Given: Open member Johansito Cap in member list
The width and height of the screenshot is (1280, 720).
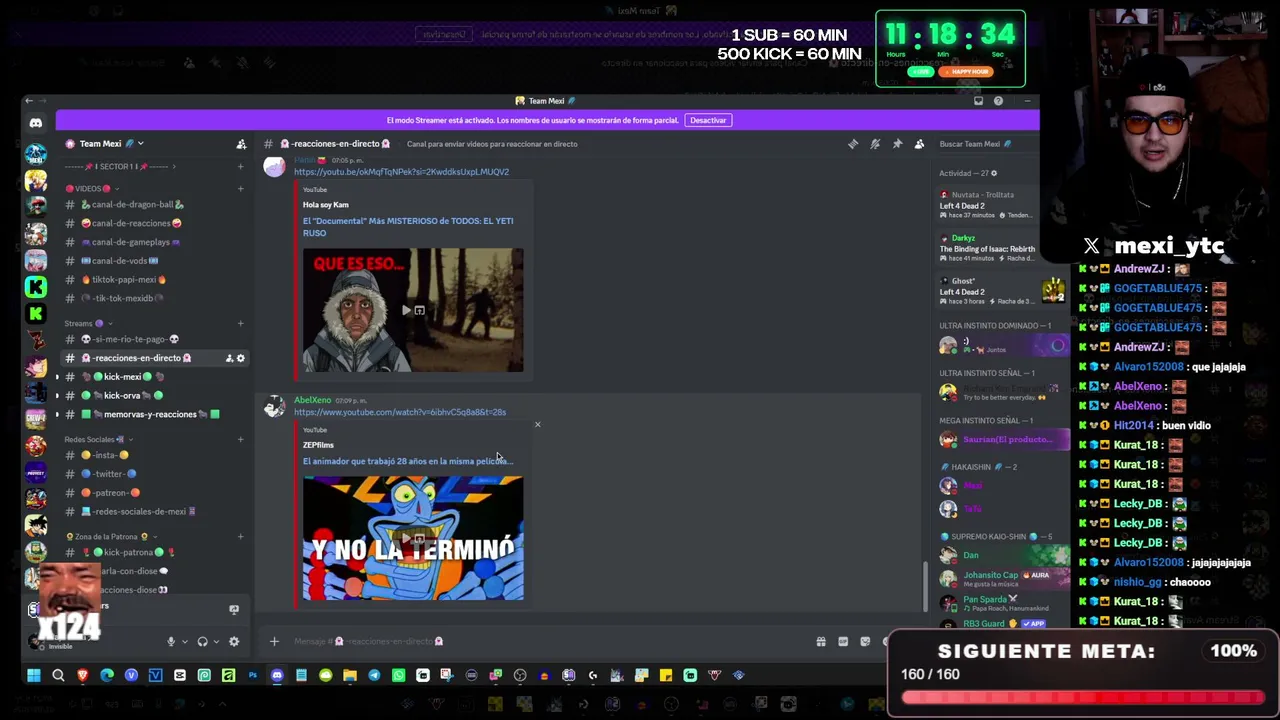Looking at the screenshot, I should 1002,580.
